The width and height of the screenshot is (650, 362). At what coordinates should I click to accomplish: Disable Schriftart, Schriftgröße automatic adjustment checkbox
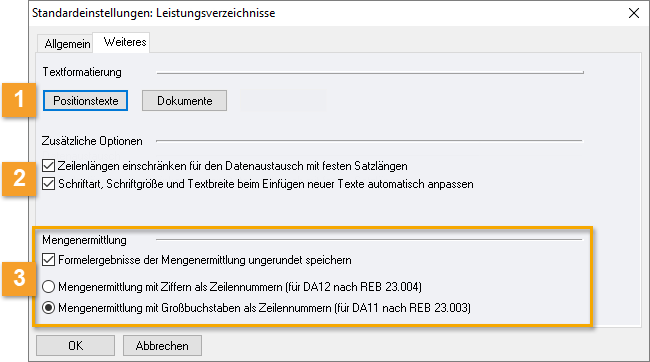tap(49, 184)
